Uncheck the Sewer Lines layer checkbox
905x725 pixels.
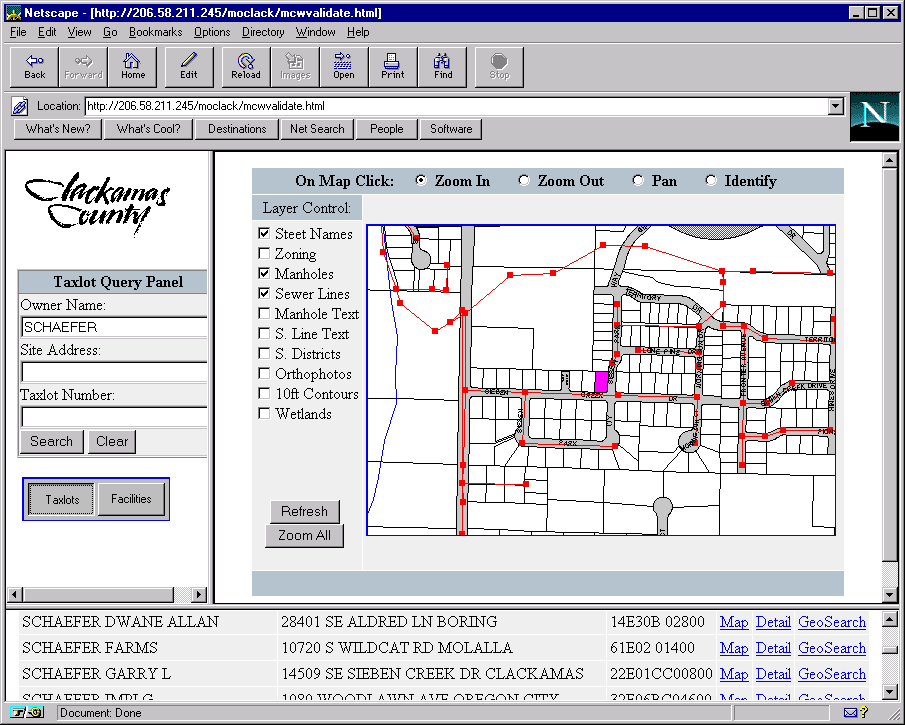point(264,294)
